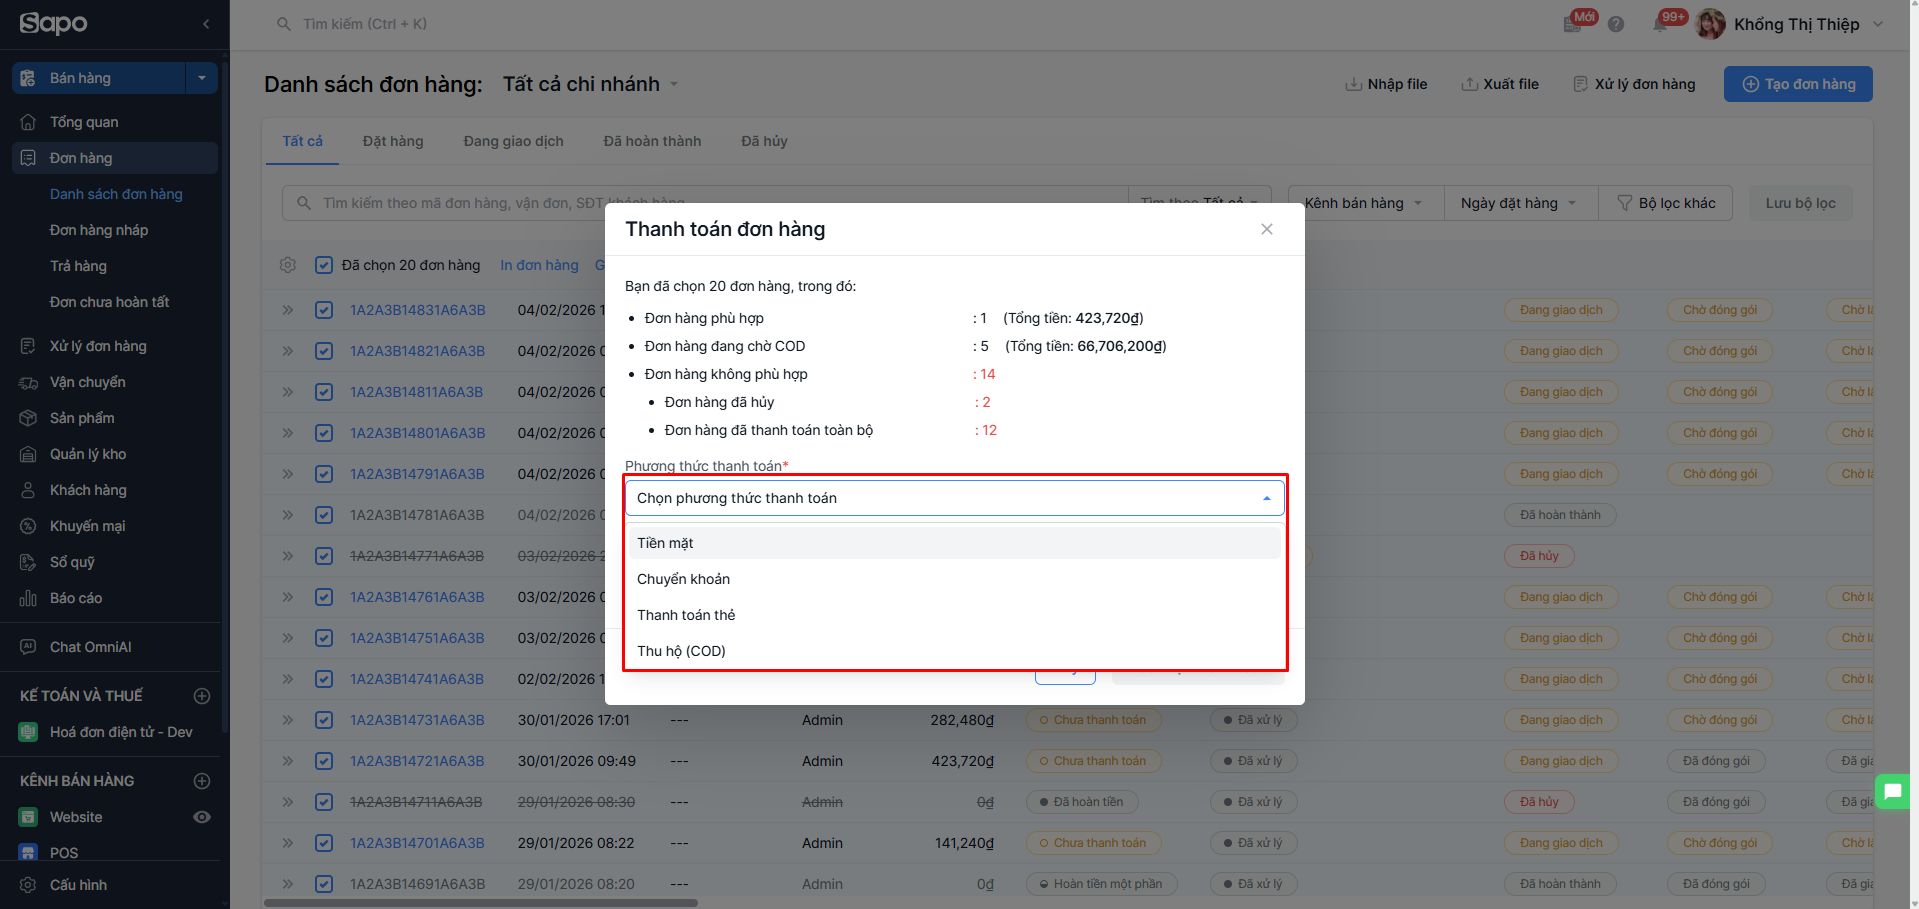Open the Ngày đặt hàng filter dropdown
The image size is (1919, 909).
[1520, 203]
